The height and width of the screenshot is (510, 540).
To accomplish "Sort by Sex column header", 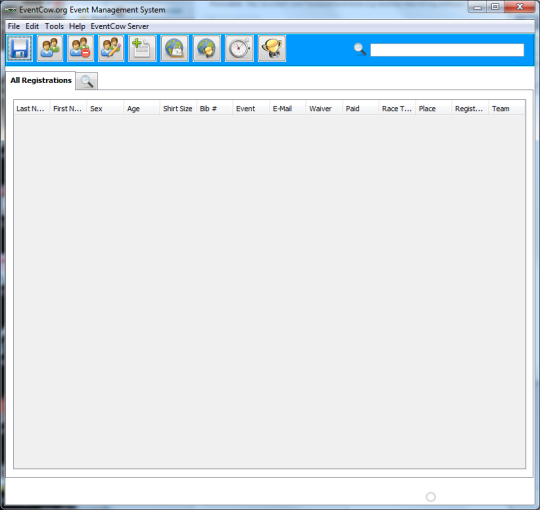I will (x=105, y=108).
